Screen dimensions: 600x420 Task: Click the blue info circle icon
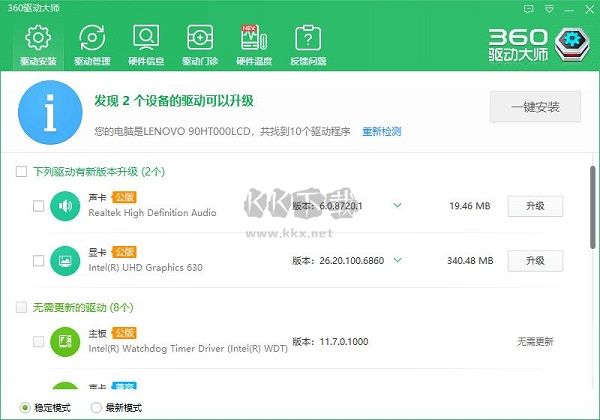coord(50,112)
